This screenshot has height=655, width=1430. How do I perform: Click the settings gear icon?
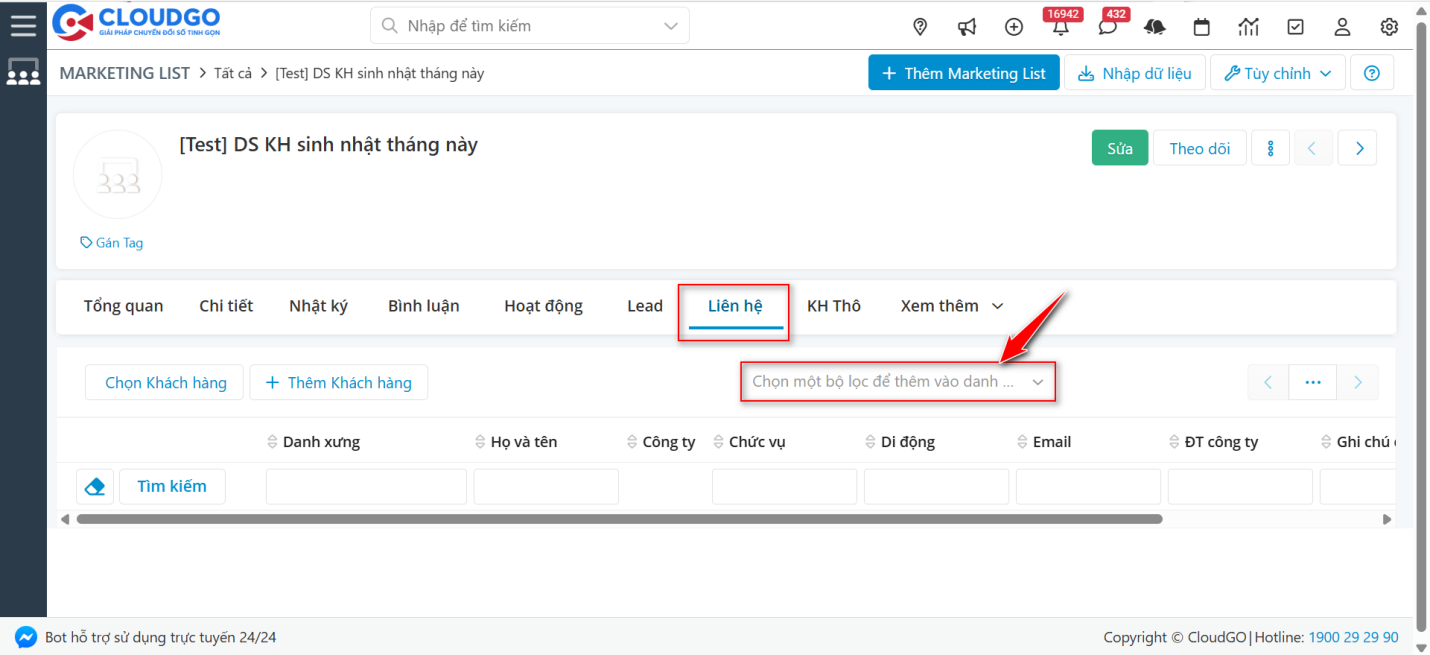1389,27
